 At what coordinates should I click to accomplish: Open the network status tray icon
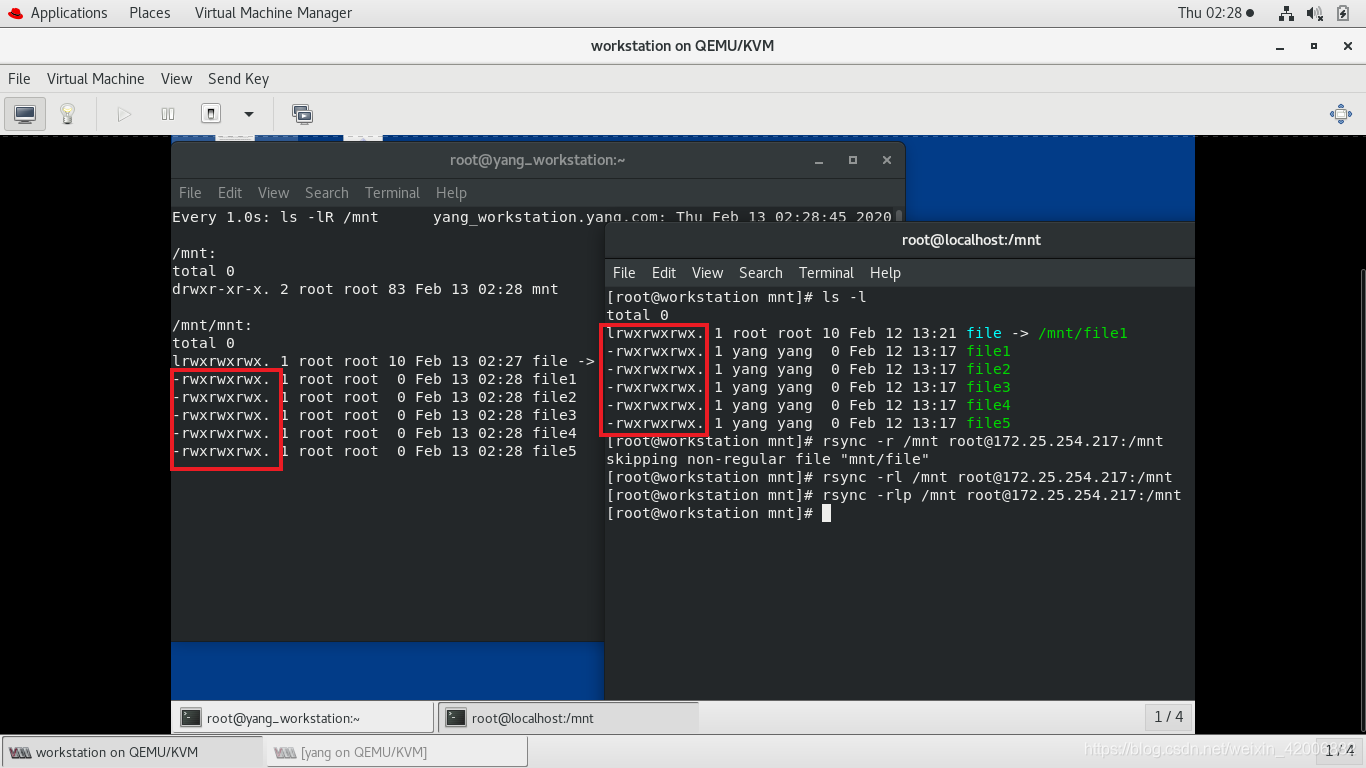[1287, 13]
